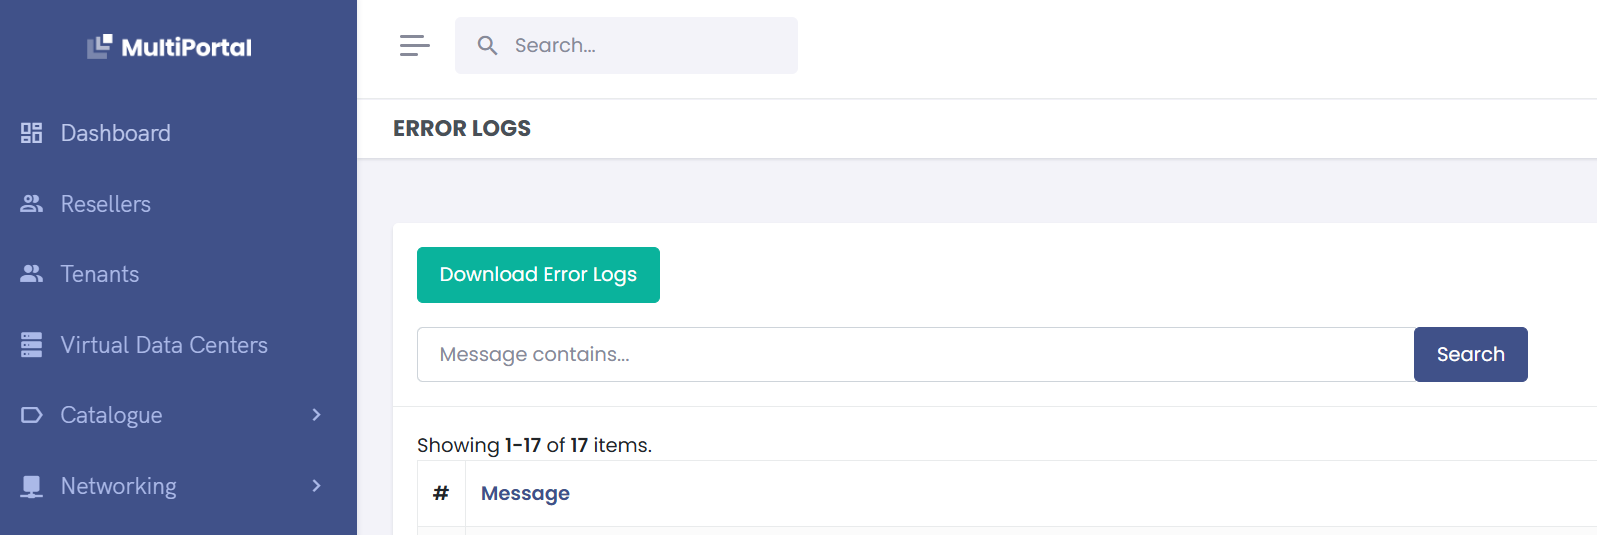Click the Catalogue label icon
The width and height of the screenshot is (1597, 535).
pyautogui.click(x=32, y=415)
